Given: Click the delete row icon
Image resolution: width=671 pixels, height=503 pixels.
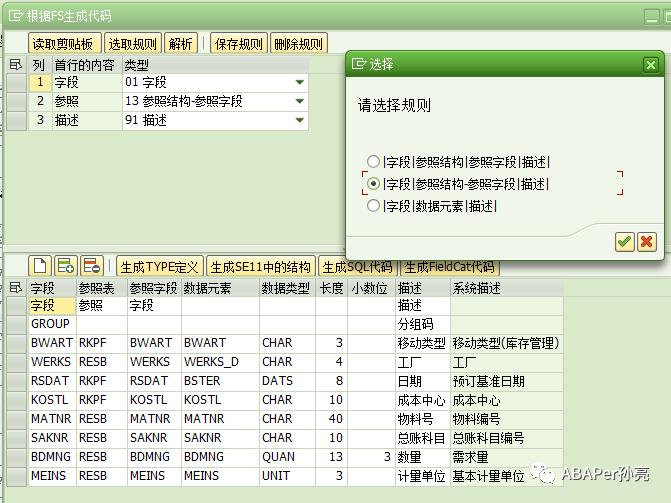Looking at the screenshot, I should [92, 266].
